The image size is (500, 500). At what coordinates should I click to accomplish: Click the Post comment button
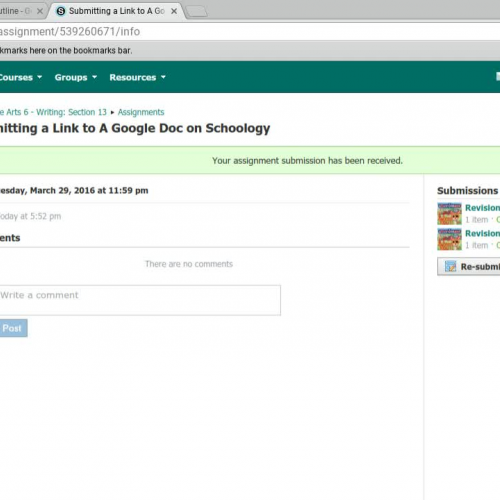(x=13, y=328)
